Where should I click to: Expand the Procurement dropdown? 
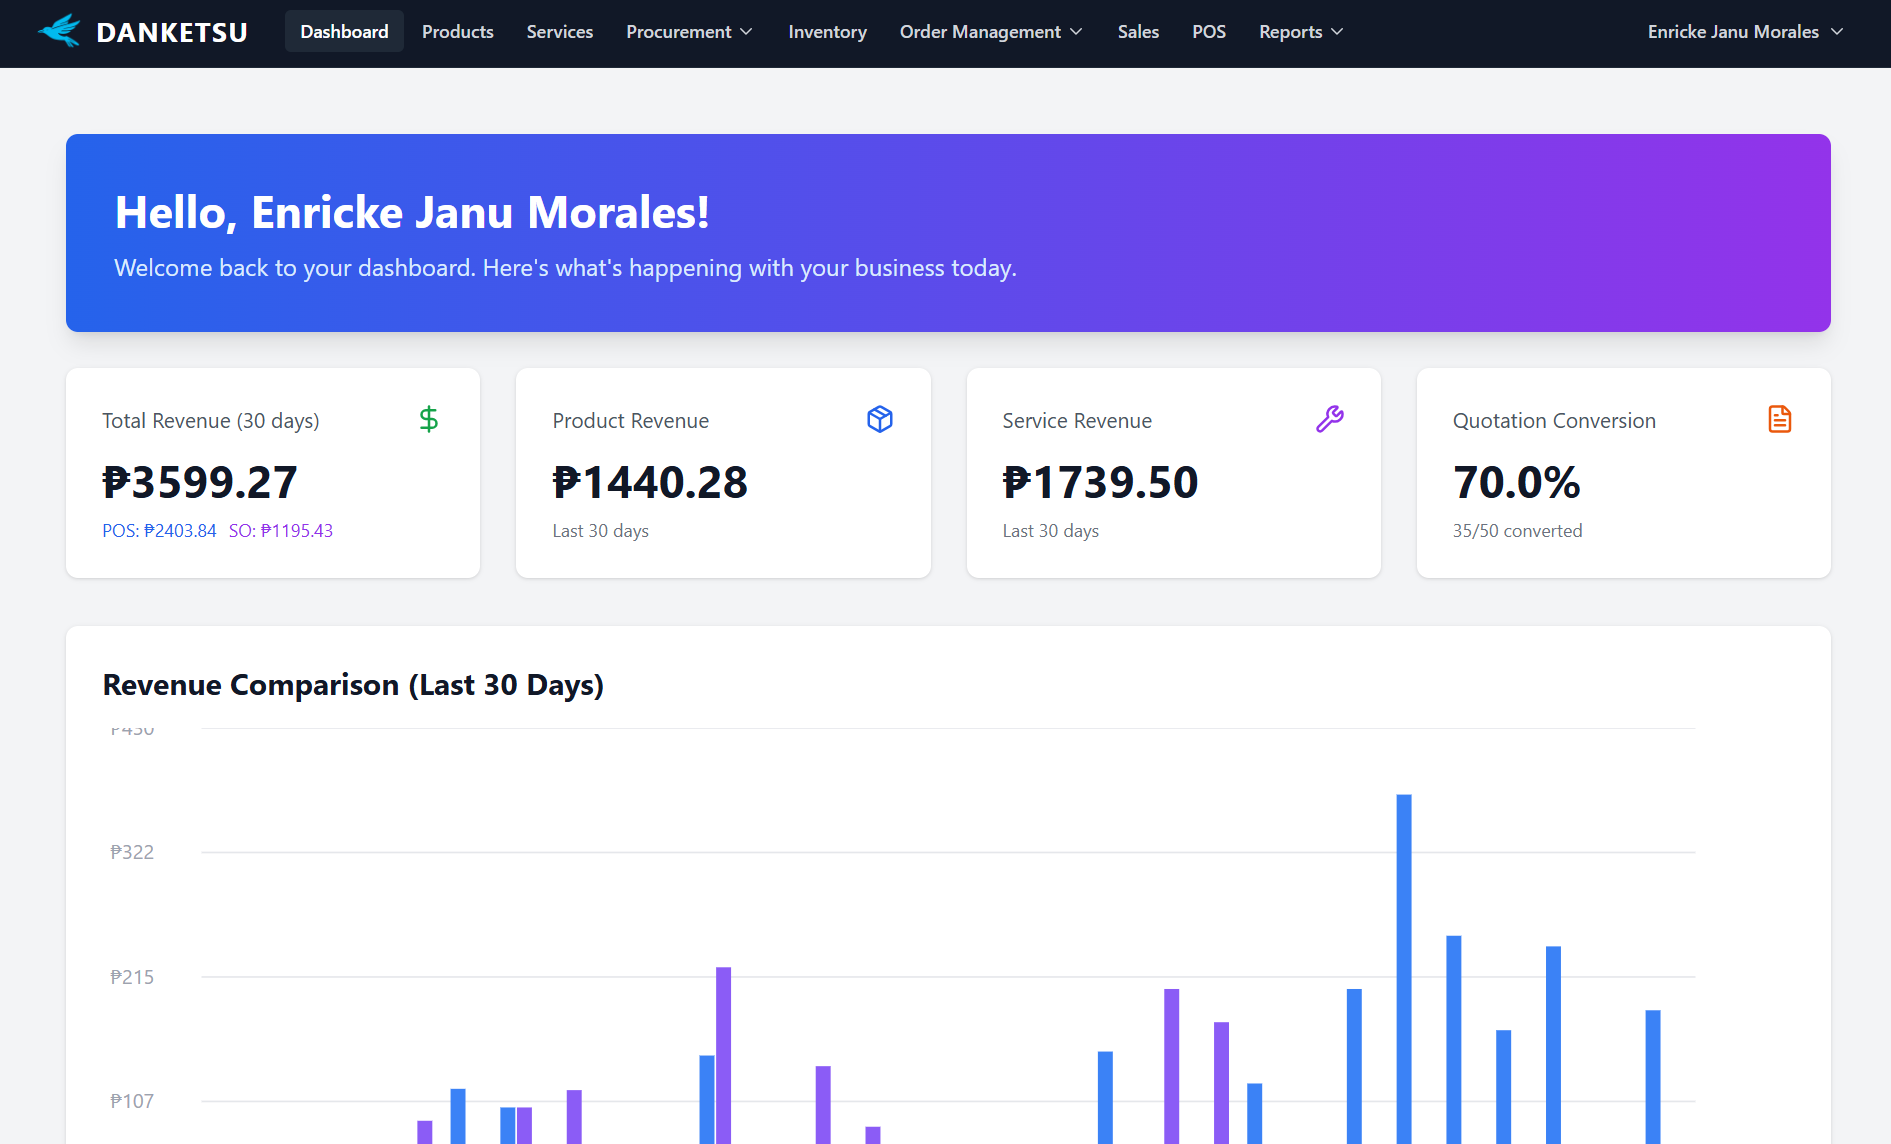(x=689, y=31)
